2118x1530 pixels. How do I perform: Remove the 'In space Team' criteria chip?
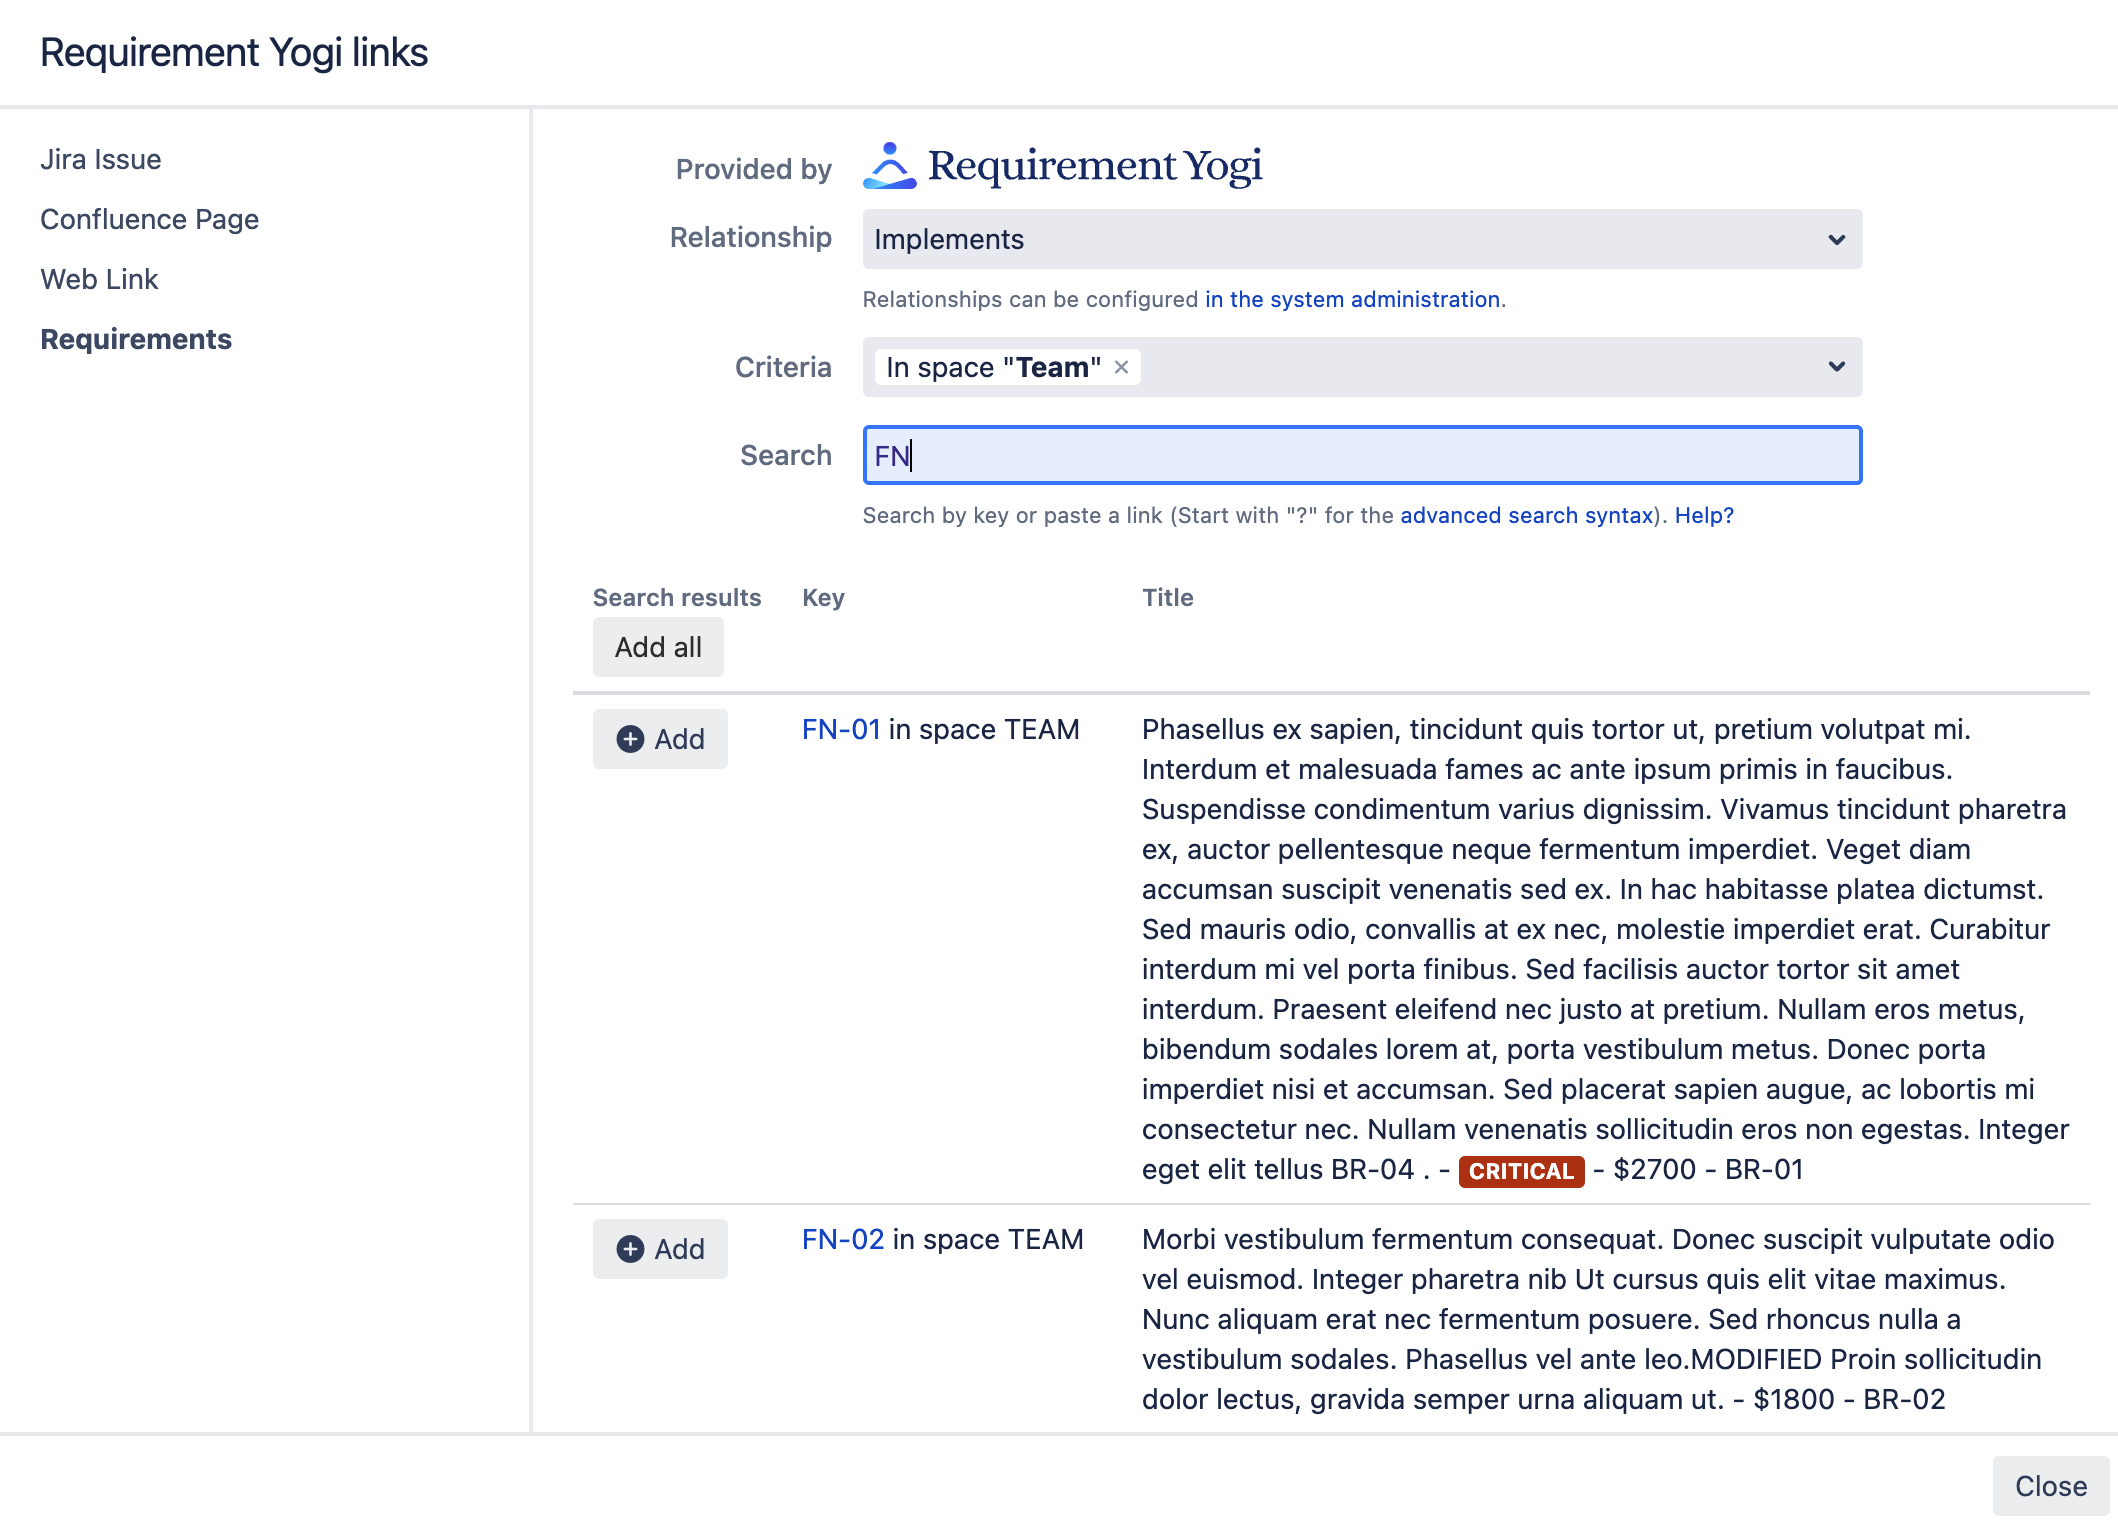coord(1120,367)
